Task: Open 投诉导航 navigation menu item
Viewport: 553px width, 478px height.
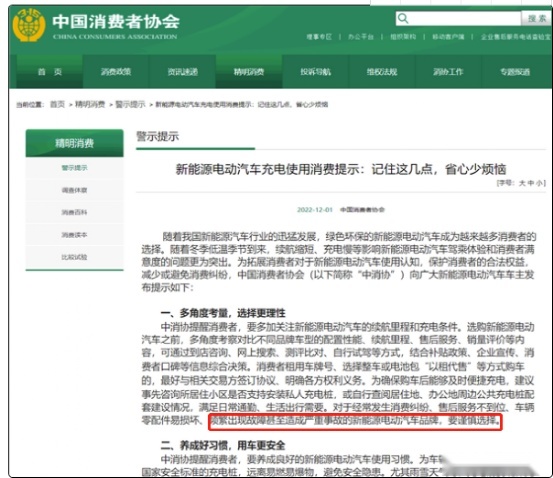Action: click(315, 72)
